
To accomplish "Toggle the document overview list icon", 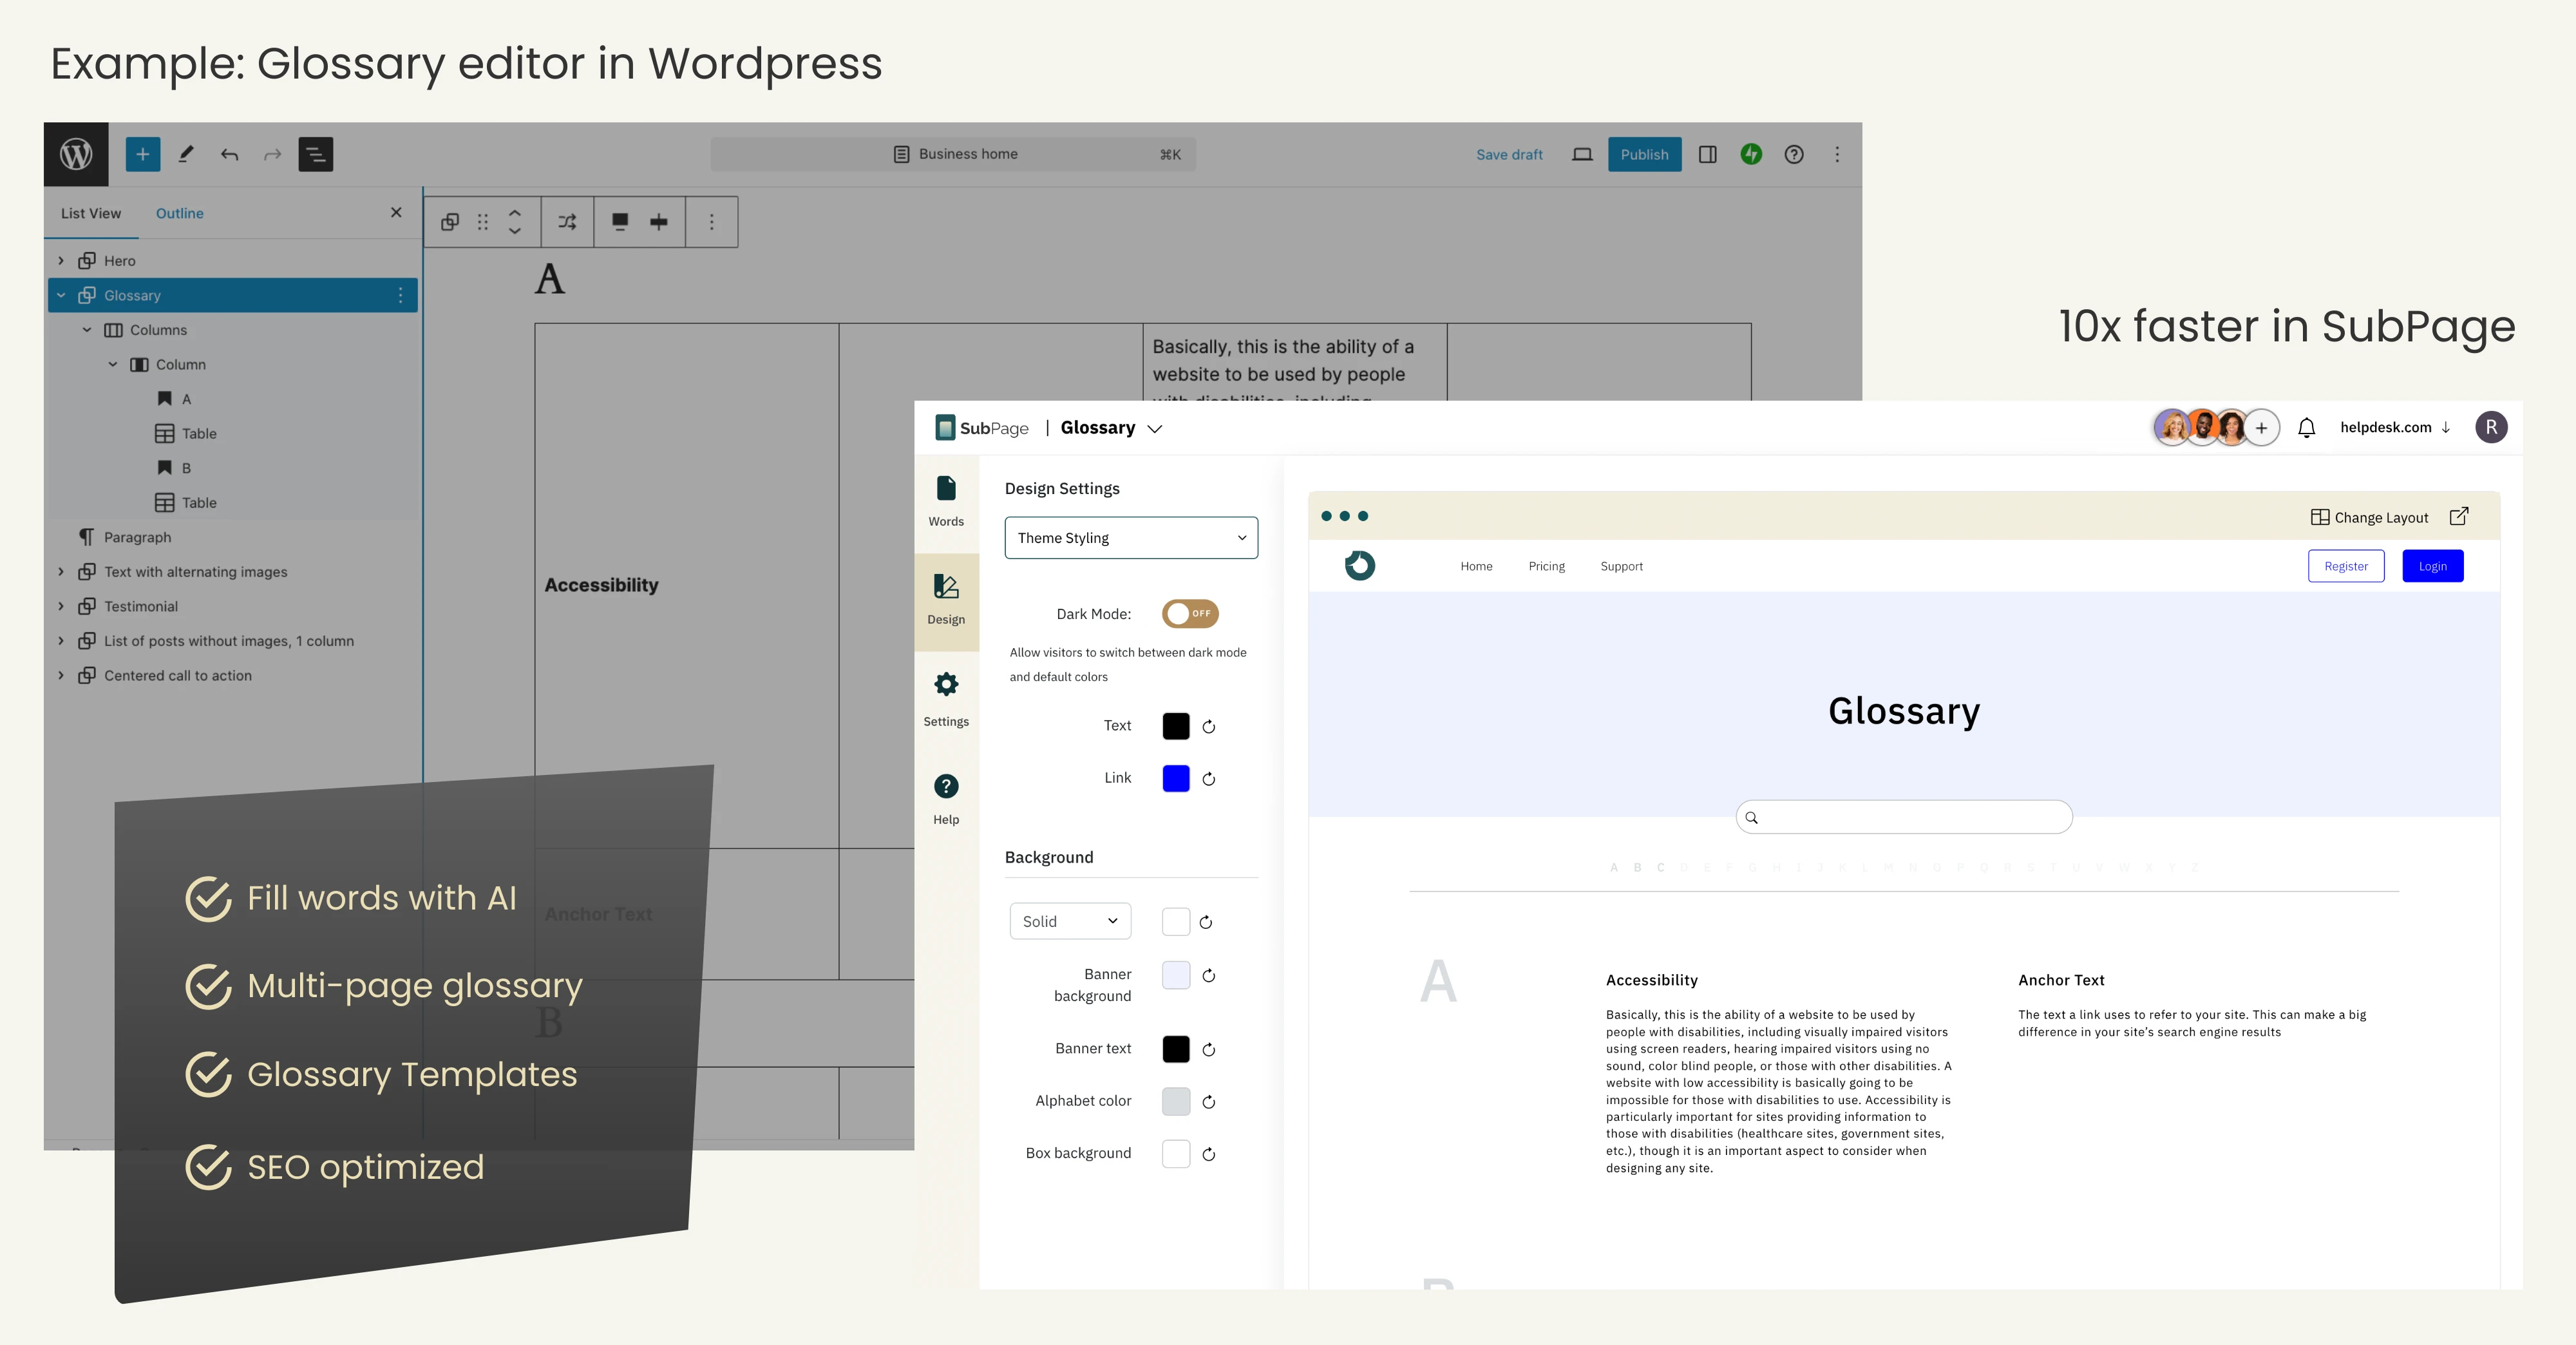I will point(316,154).
